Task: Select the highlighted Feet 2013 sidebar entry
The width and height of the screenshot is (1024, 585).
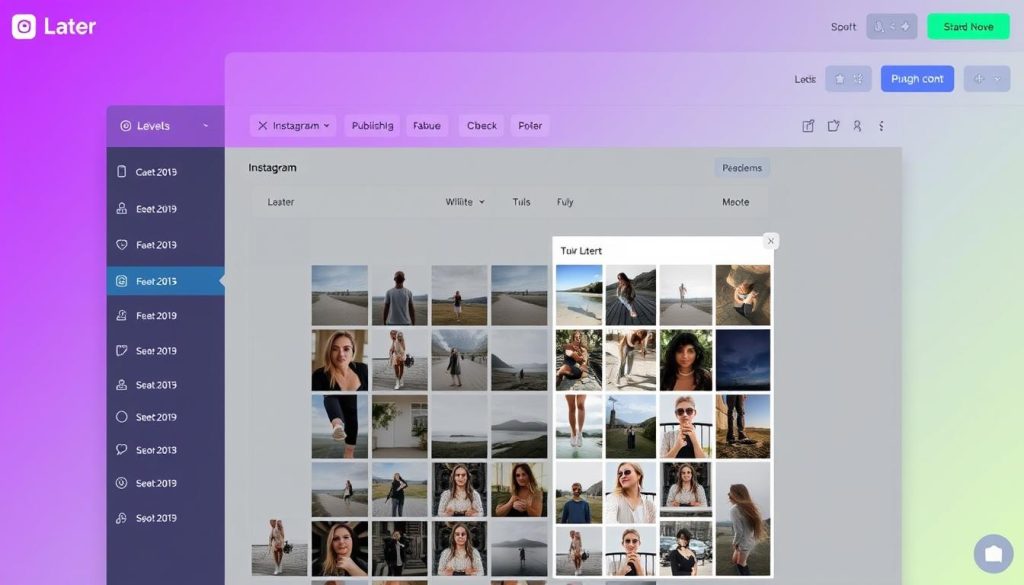Action: (165, 281)
